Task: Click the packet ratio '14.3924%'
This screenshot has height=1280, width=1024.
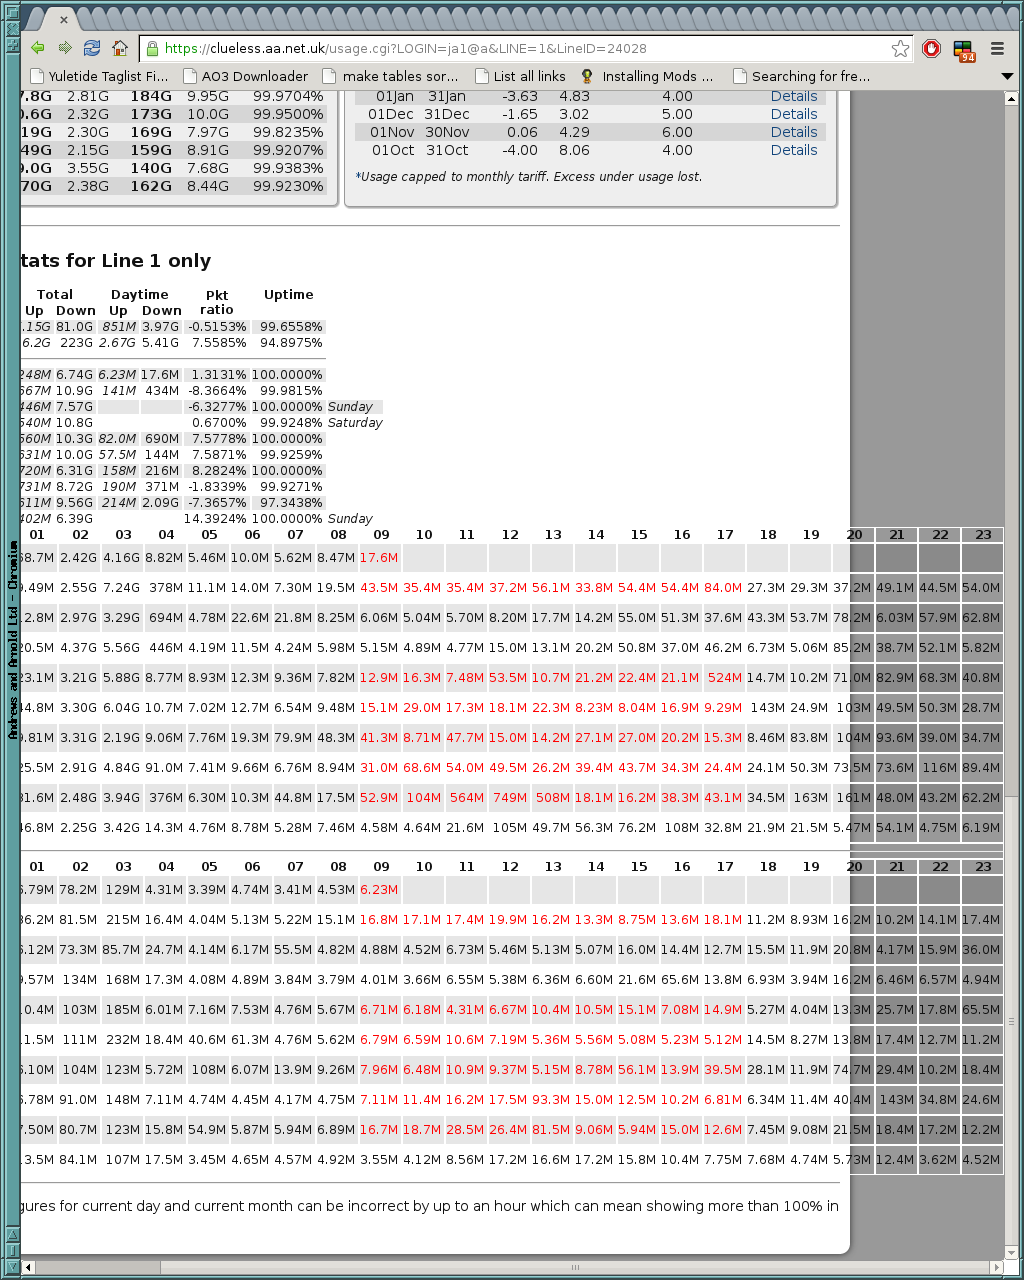Action: (215, 519)
